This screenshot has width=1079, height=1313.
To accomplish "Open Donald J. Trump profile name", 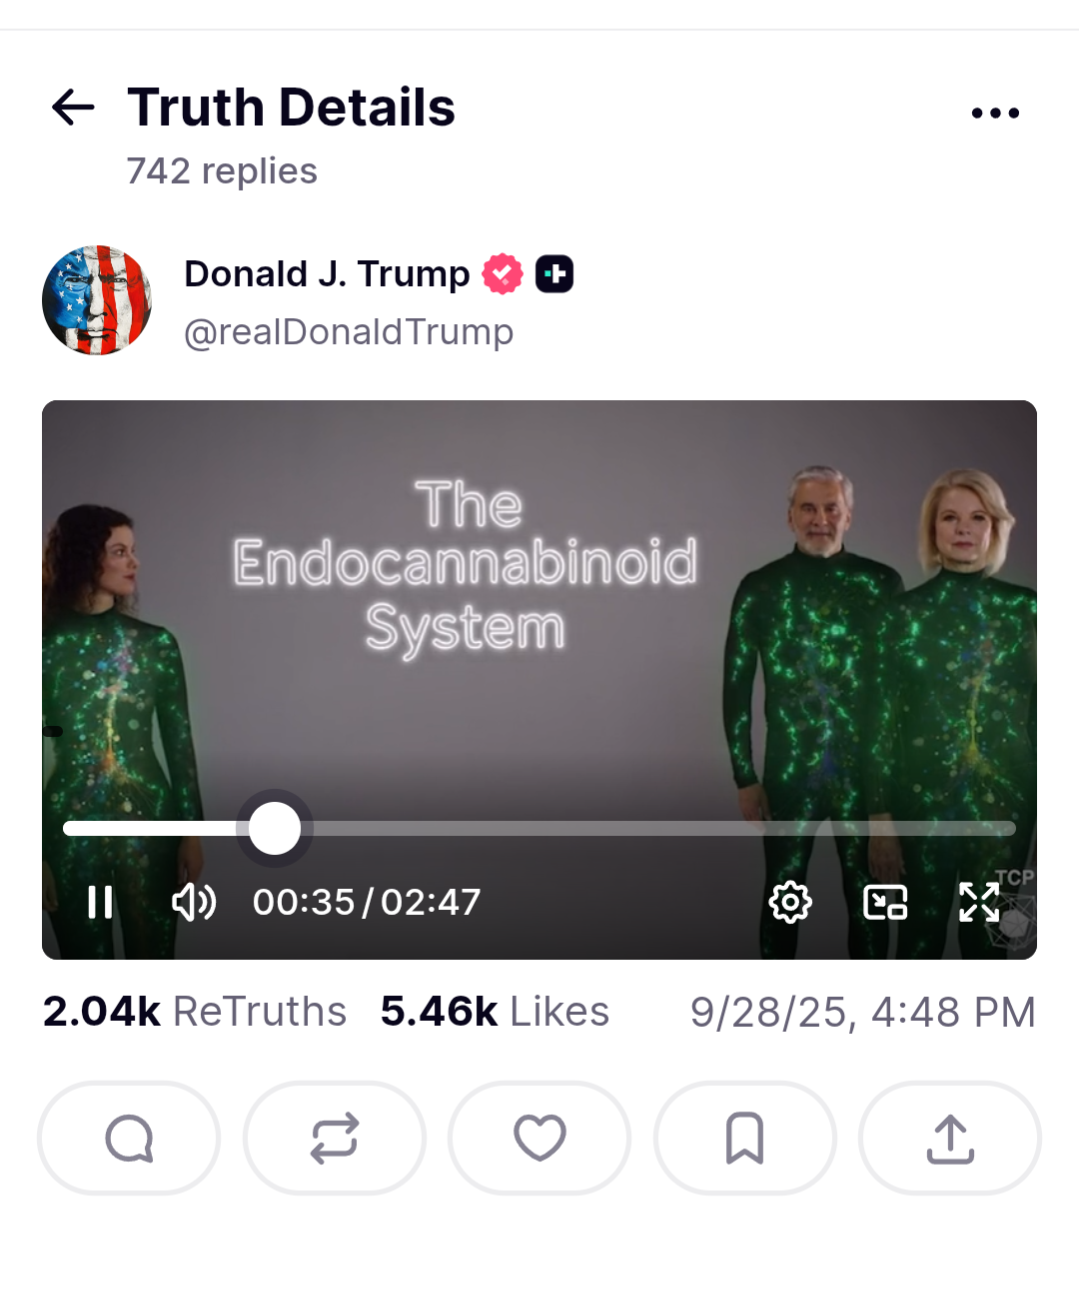I will [x=327, y=274].
